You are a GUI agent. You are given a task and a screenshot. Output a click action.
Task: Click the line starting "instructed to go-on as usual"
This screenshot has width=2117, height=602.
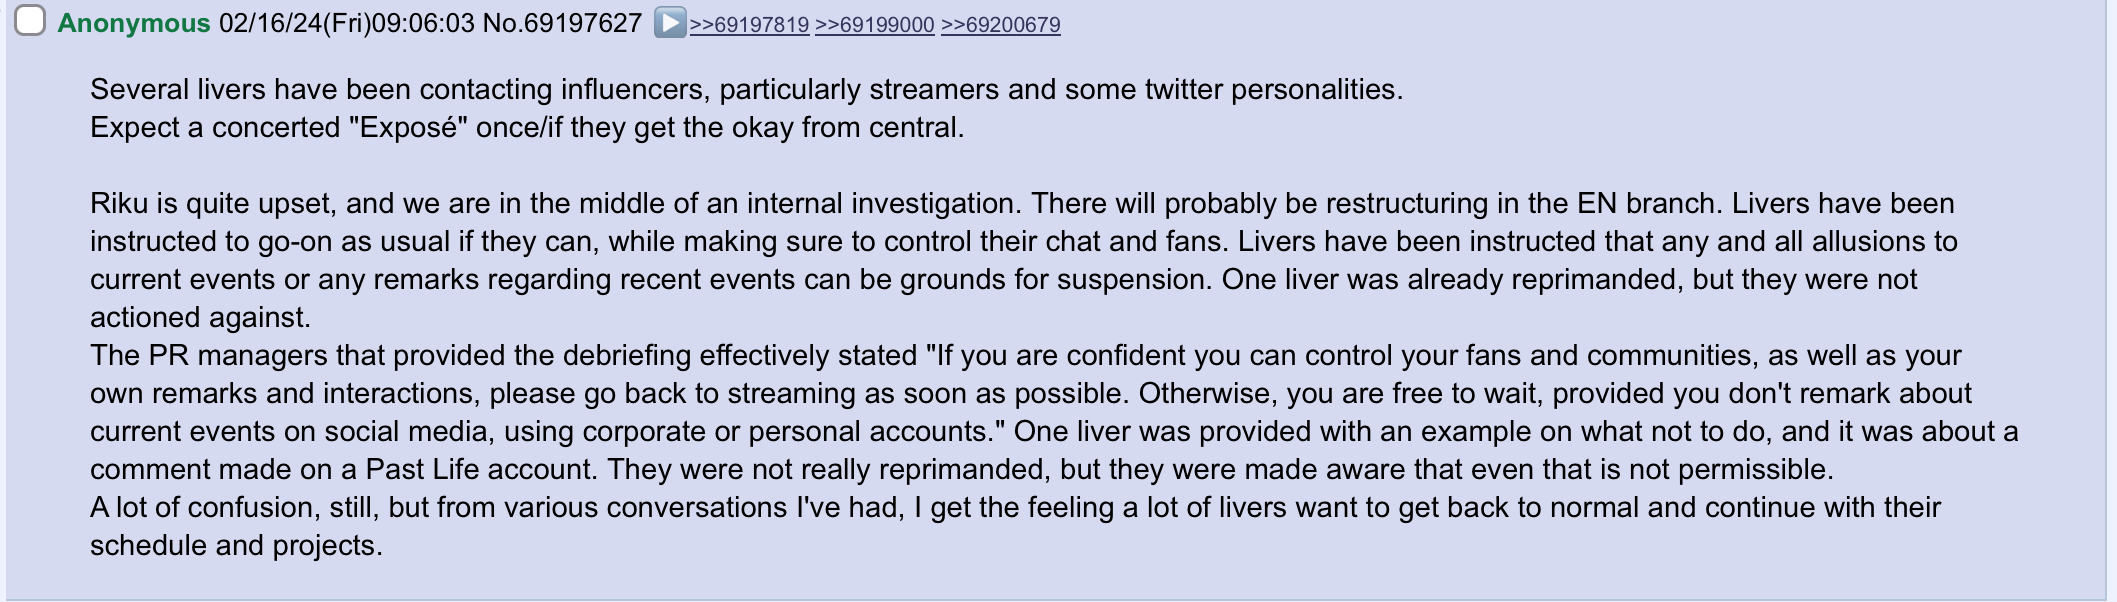click(x=1024, y=242)
